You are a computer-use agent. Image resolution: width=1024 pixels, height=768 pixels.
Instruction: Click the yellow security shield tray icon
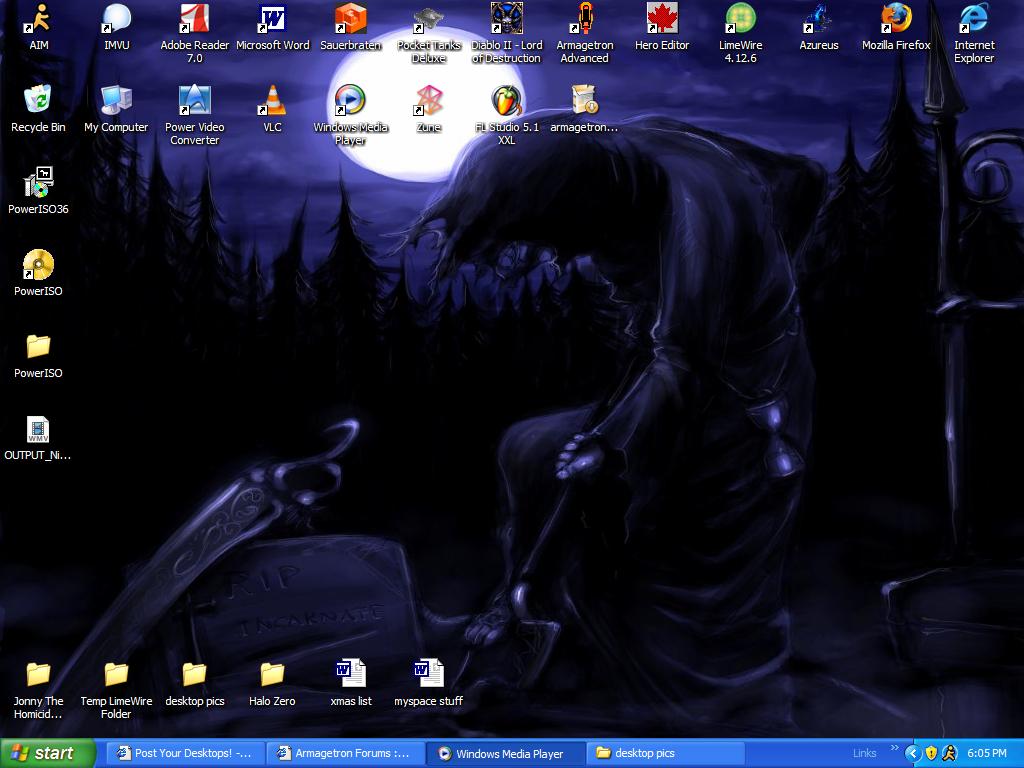[x=931, y=753]
